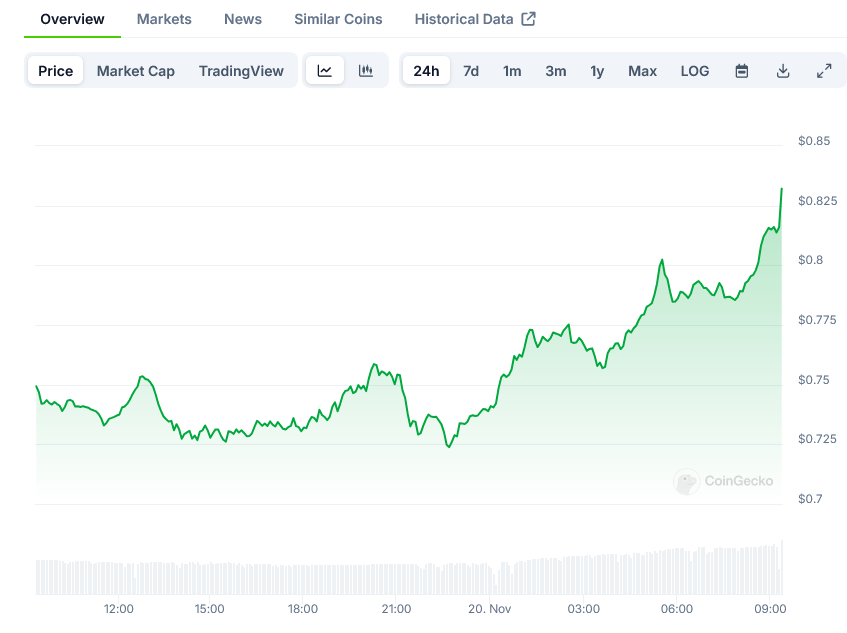Viewport: 847px width, 633px height.
Task: Expand chart to fullscreen
Action: tap(824, 71)
